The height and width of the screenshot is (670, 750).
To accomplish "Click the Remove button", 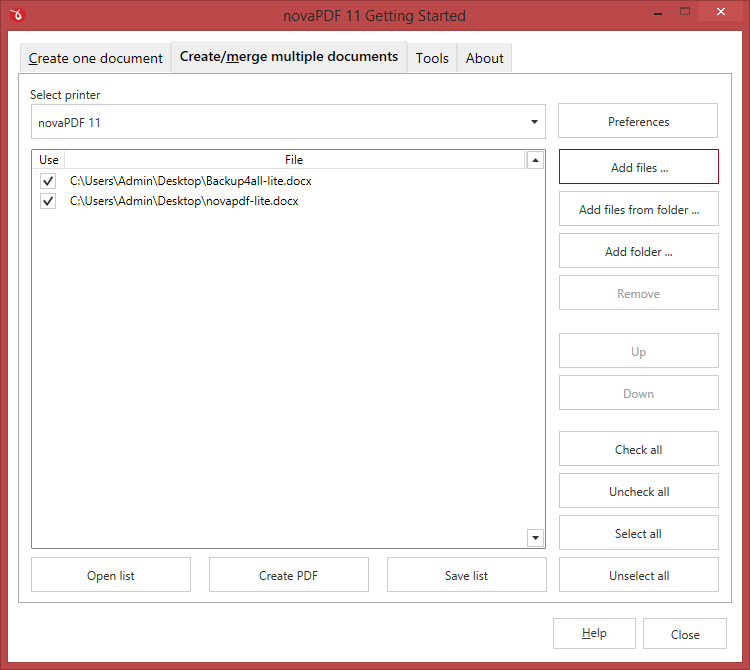I will (x=639, y=293).
